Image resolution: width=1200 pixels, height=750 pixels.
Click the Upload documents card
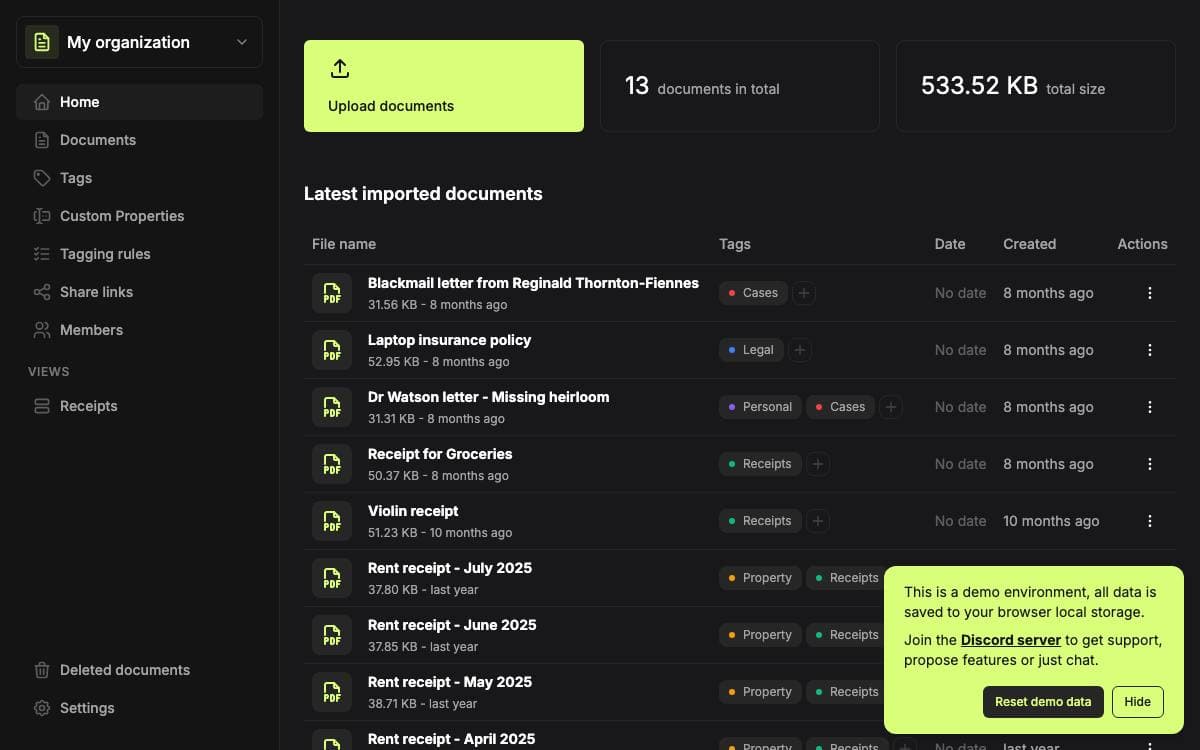444,86
